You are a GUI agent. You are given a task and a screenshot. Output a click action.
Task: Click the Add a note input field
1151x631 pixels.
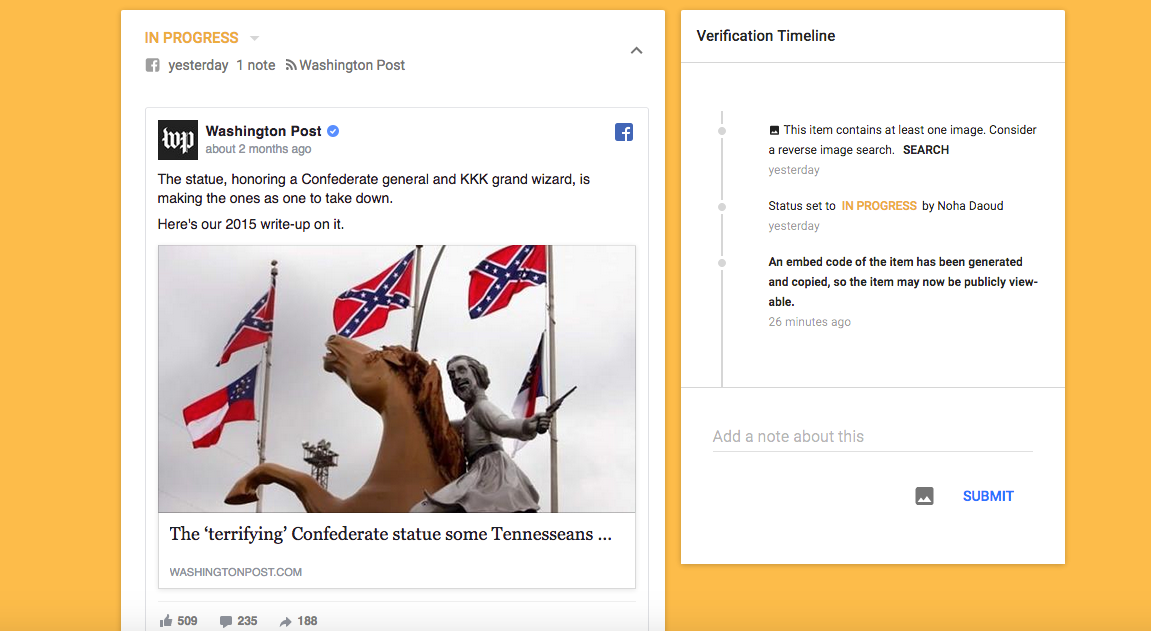tap(872, 437)
